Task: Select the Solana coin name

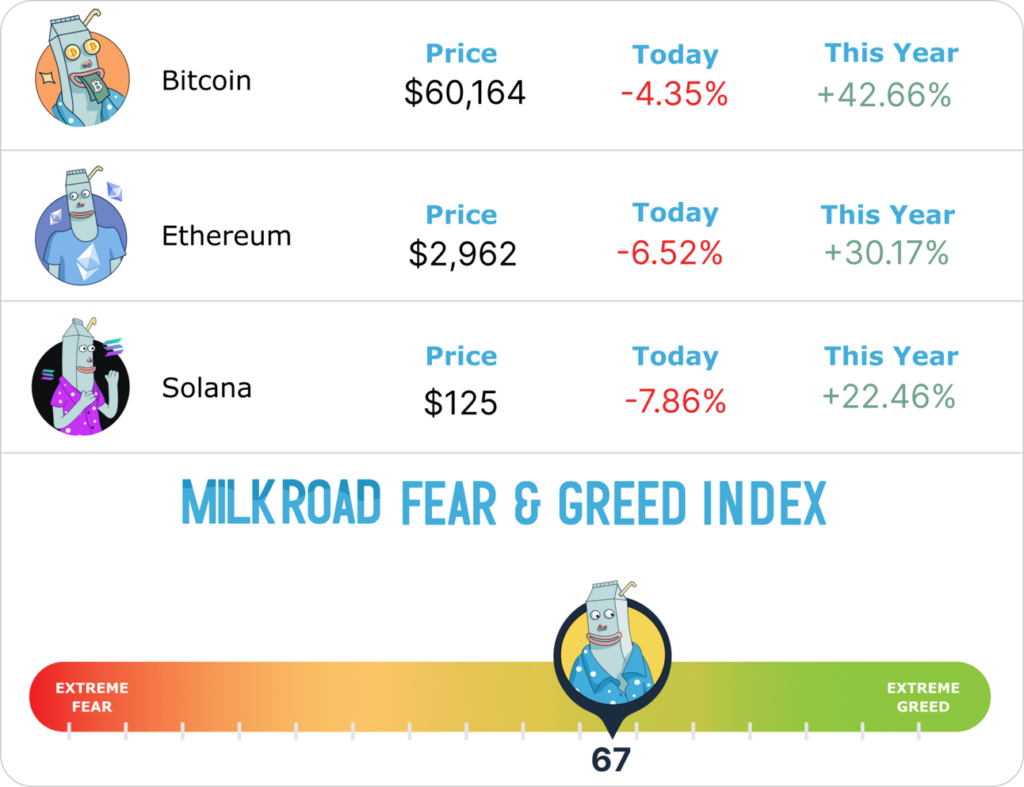Action: tap(208, 387)
